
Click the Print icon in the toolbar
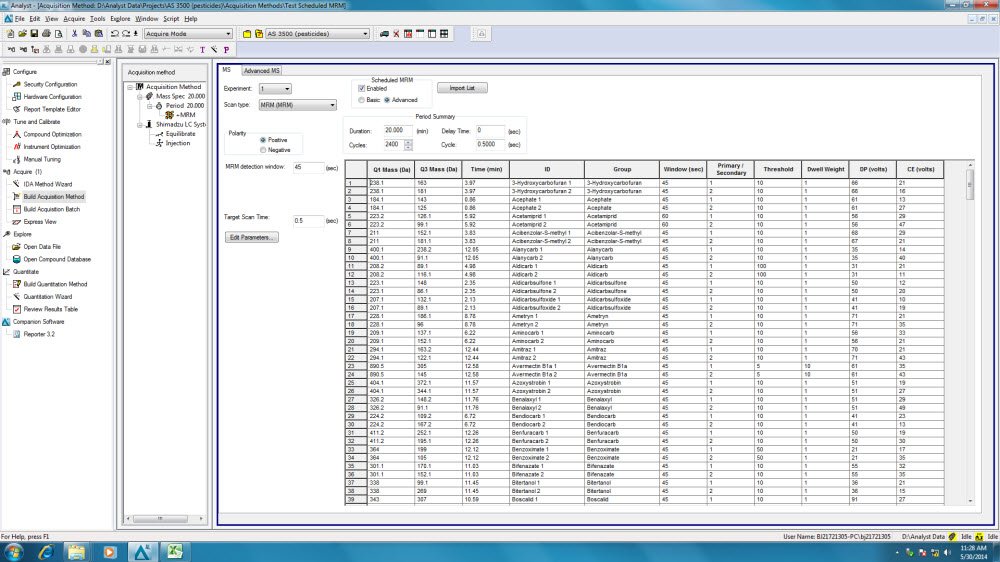46,33
